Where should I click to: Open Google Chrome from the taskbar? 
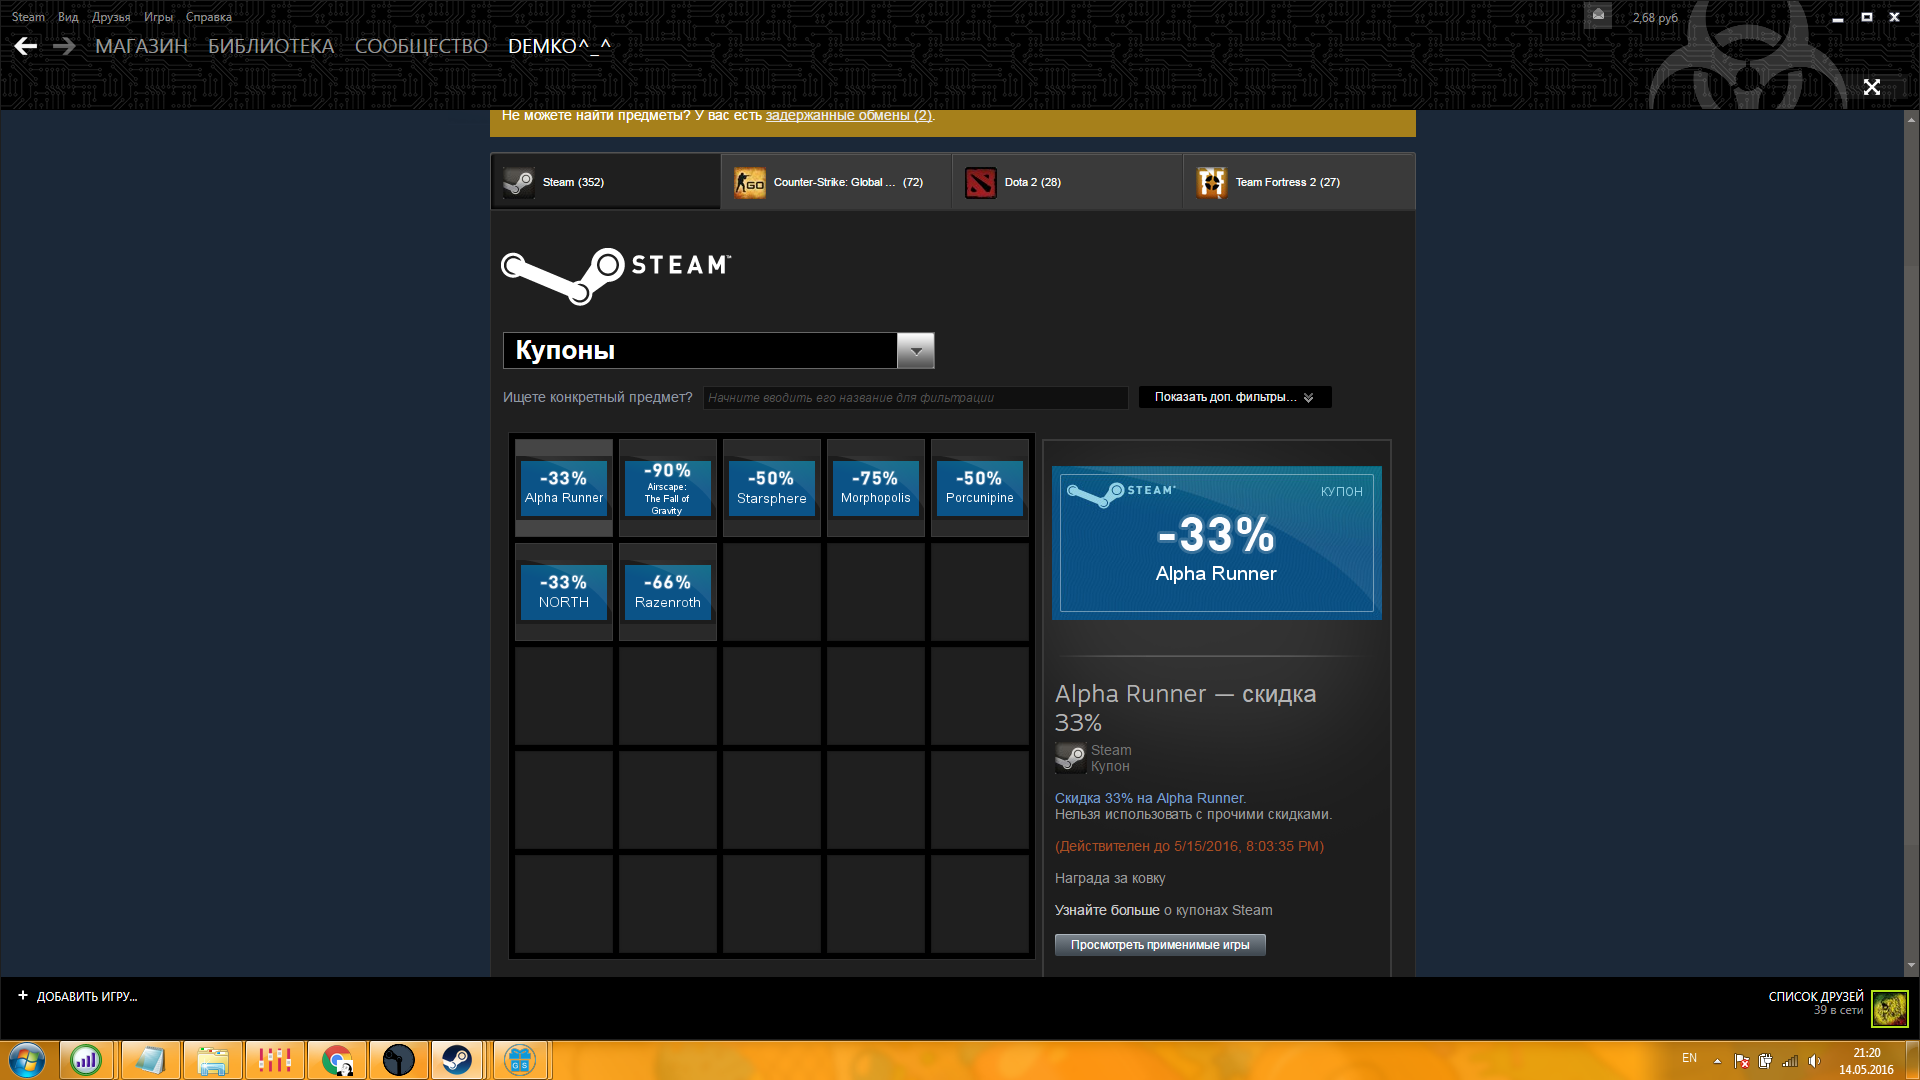click(337, 1060)
